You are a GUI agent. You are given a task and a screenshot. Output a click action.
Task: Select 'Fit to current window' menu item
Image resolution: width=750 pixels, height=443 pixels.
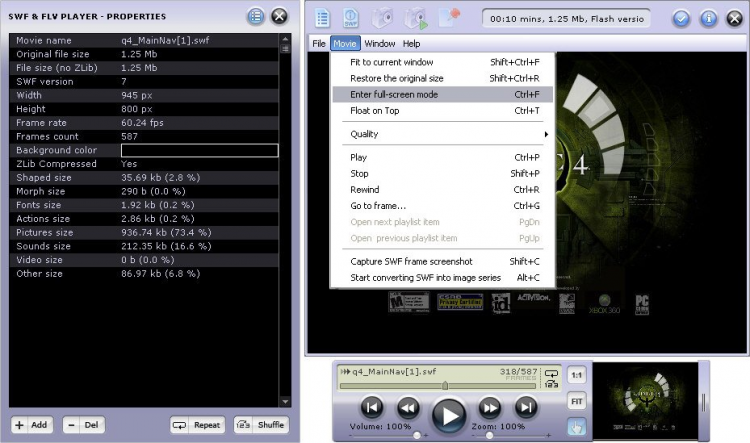coord(442,62)
